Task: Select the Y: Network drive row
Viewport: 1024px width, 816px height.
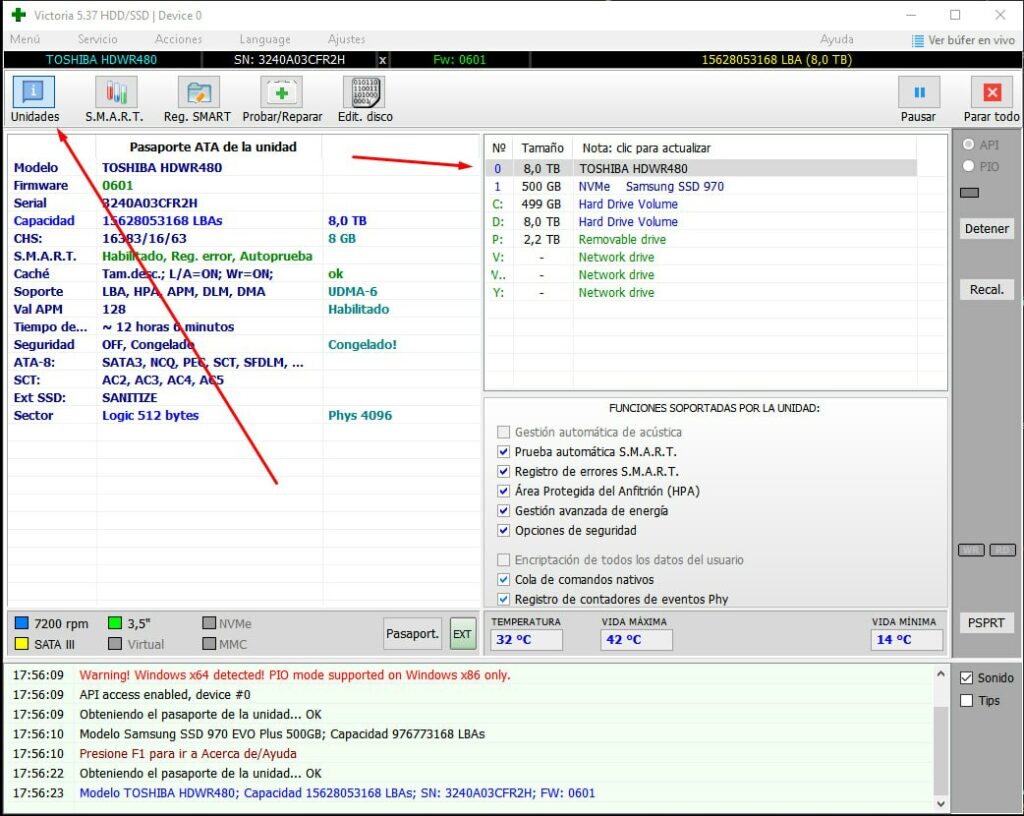Action: coord(701,292)
